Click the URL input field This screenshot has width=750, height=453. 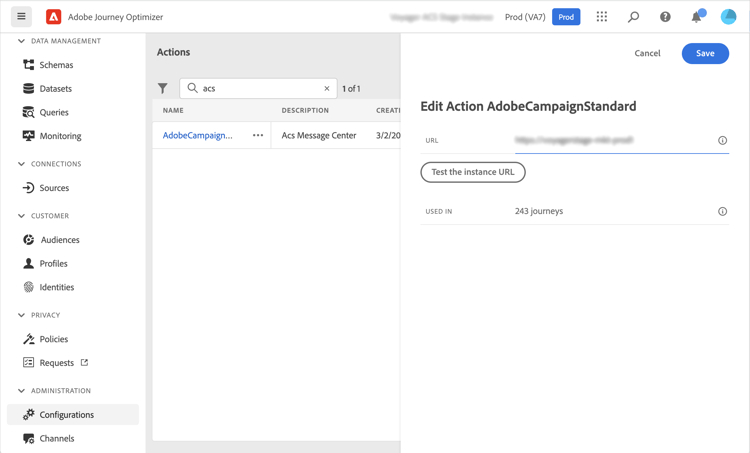pyautogui.click(x=621, y=140)
